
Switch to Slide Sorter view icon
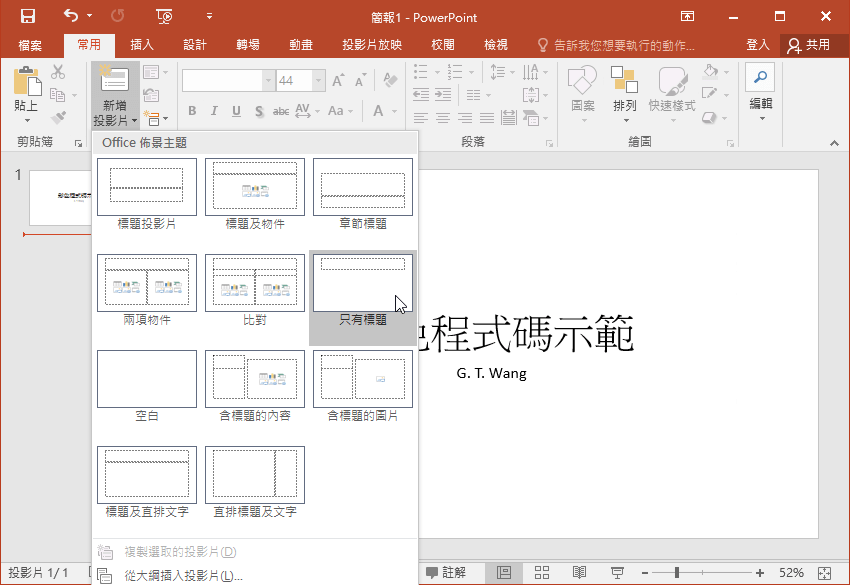click(x=541, y=572)
